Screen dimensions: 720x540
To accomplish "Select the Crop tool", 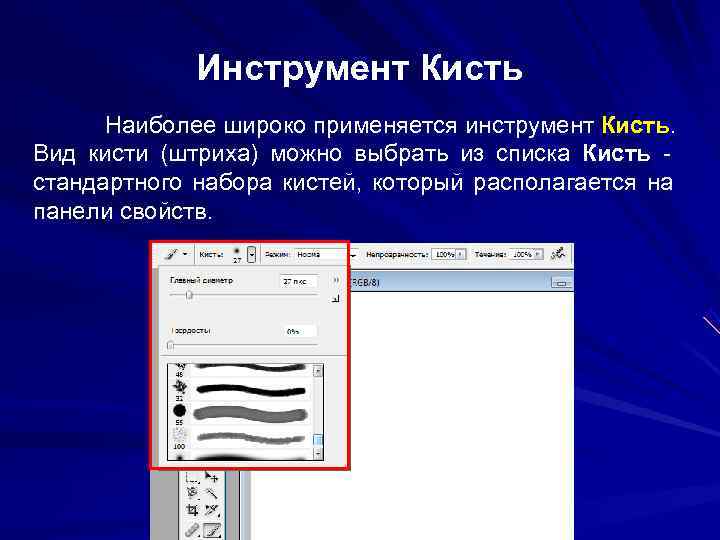I will point(193,510).
